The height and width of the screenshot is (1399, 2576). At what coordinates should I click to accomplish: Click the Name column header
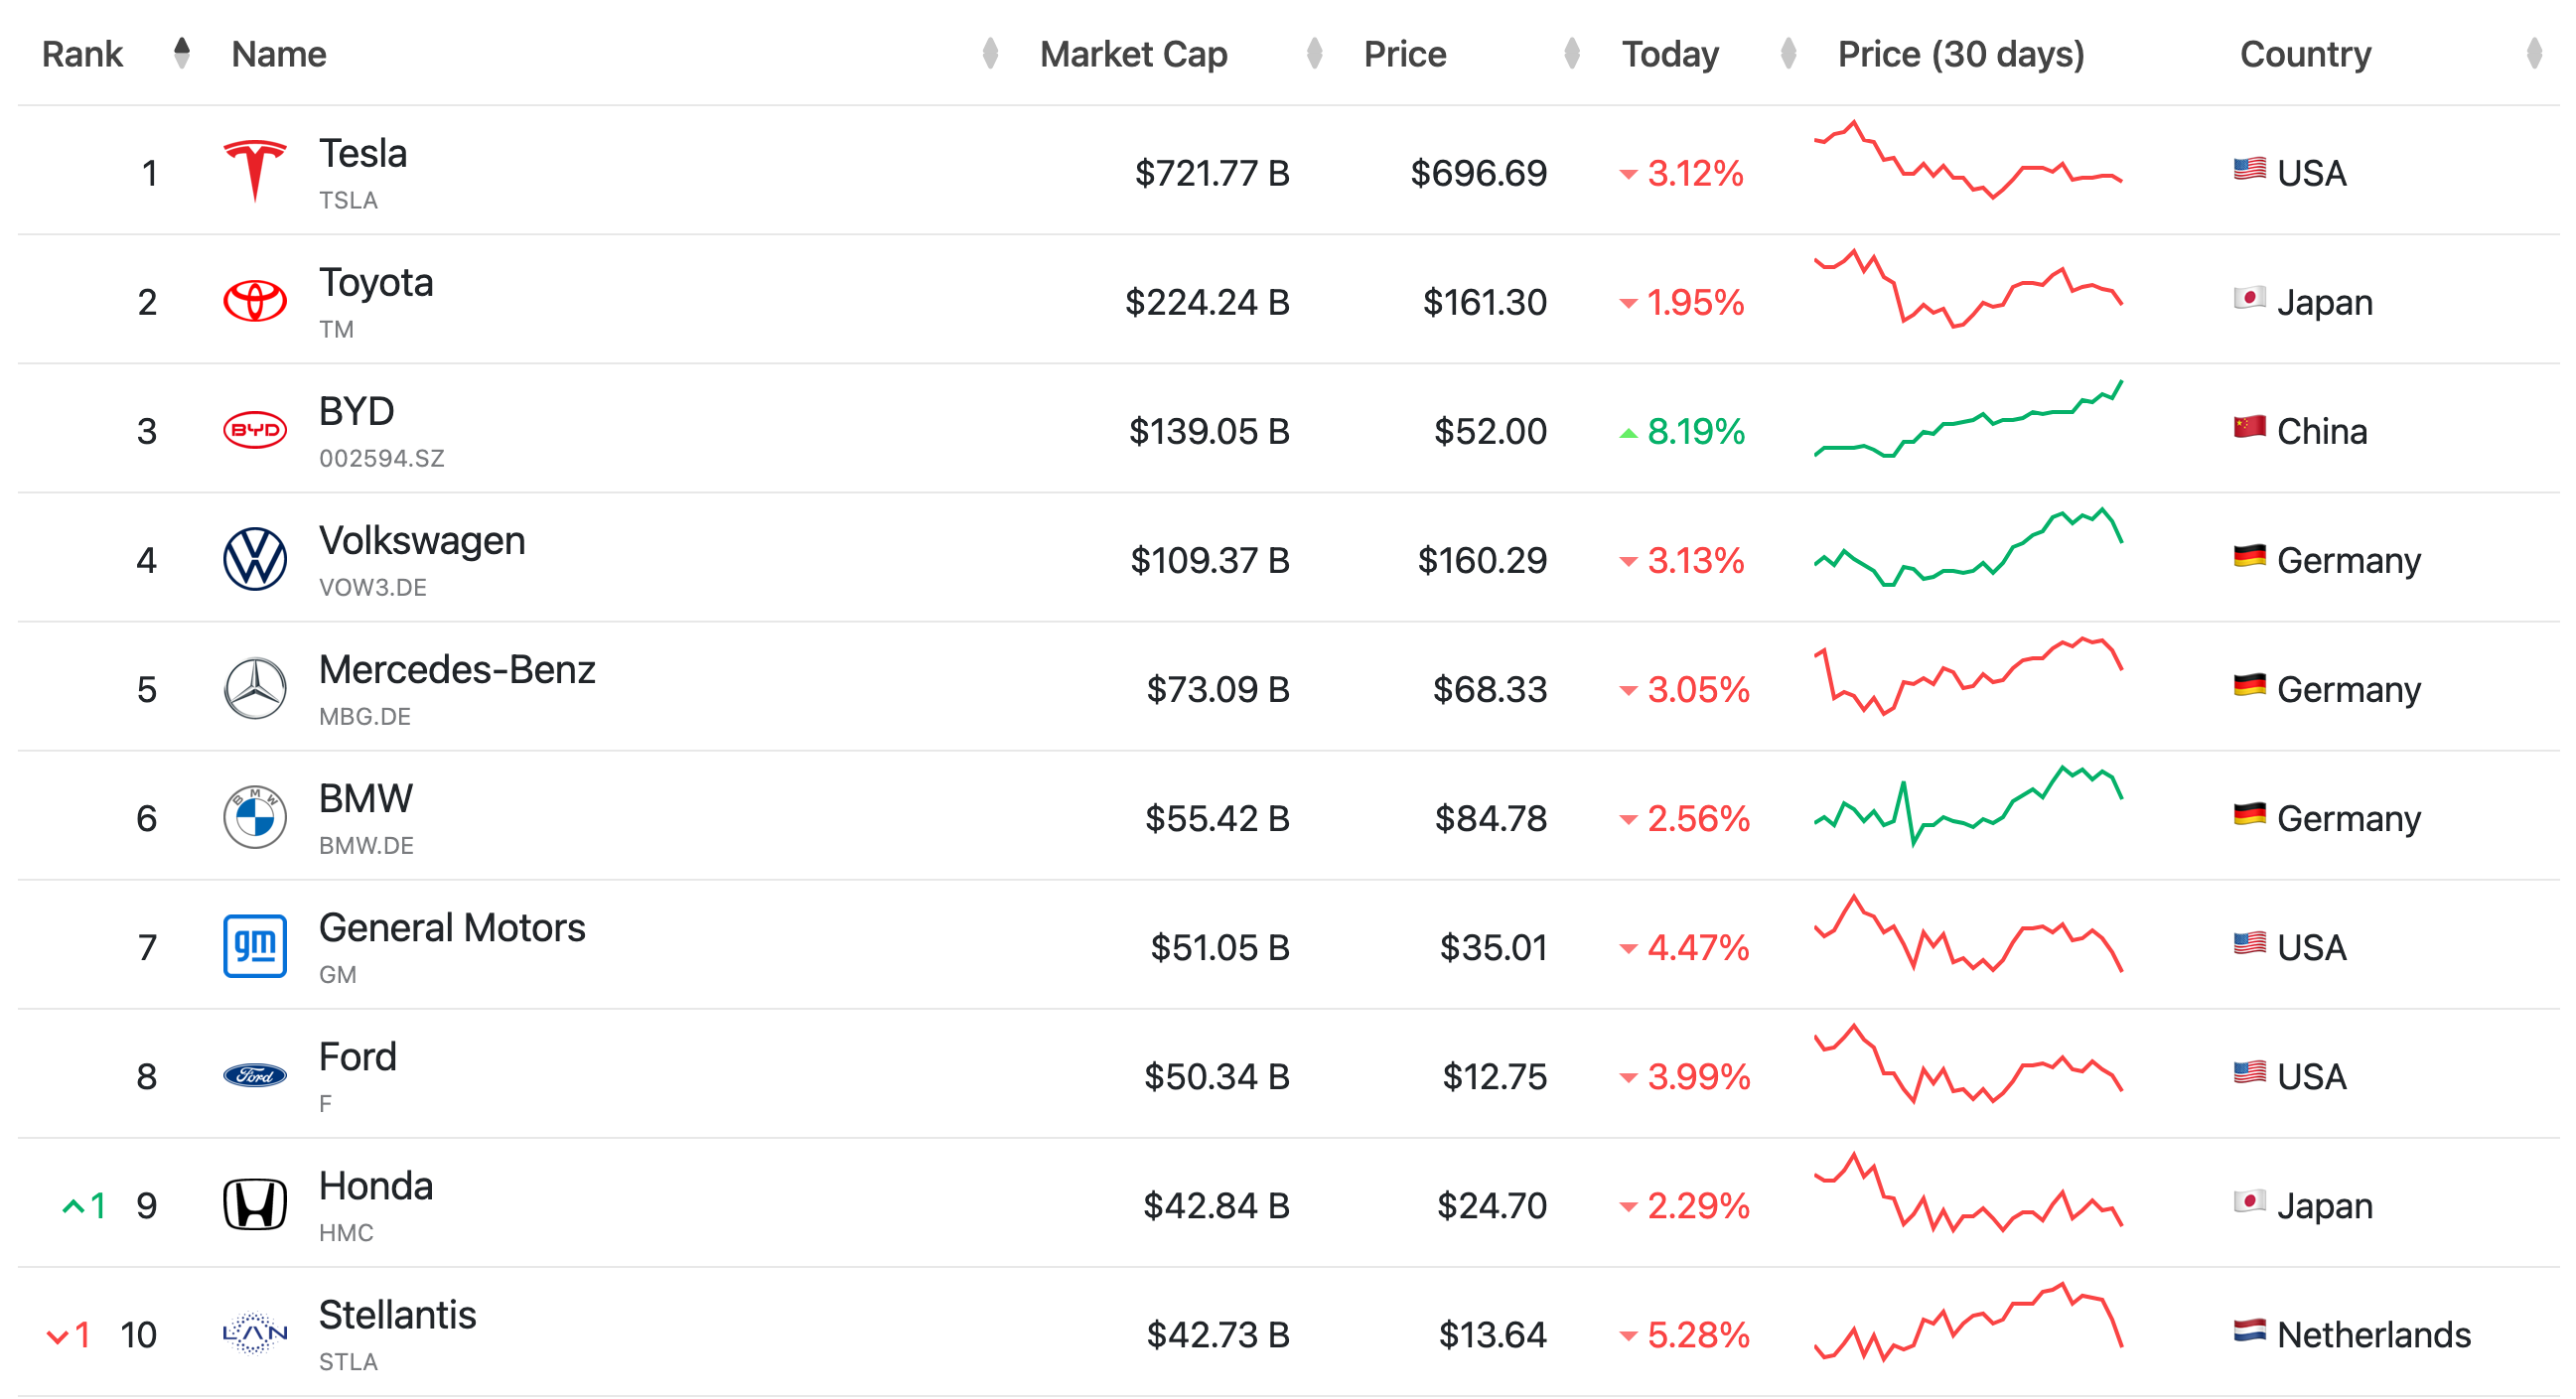[x=279, y=54]
